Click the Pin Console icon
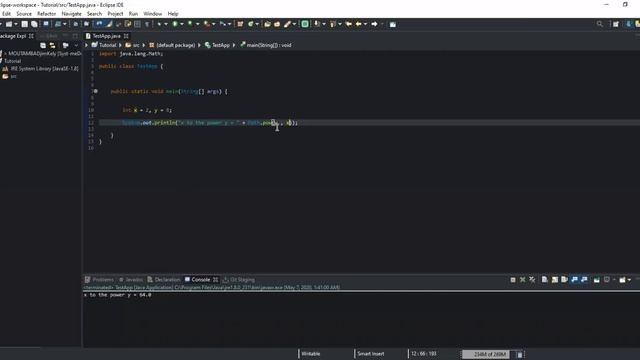This screenshot has height=360, width=640. (597, 280)
